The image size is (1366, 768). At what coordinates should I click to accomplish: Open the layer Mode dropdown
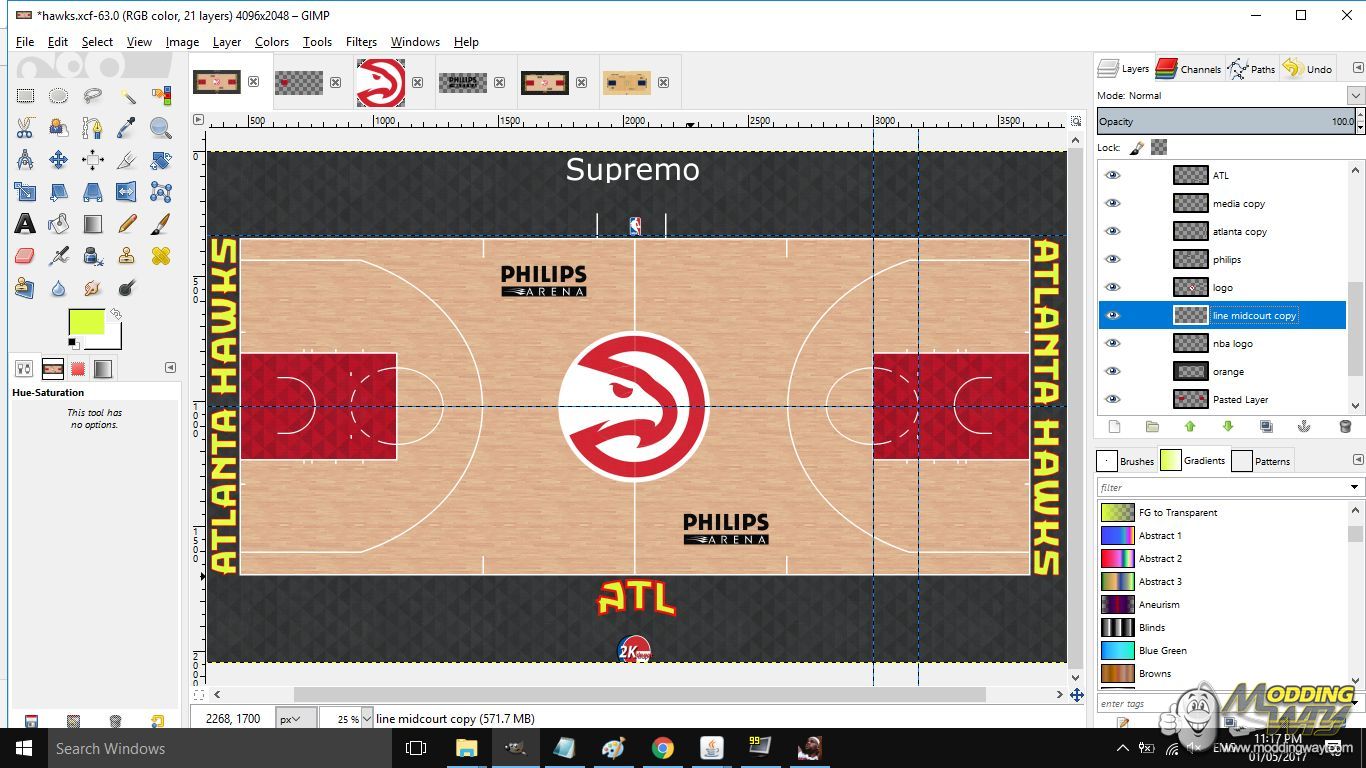(1355, 96)
